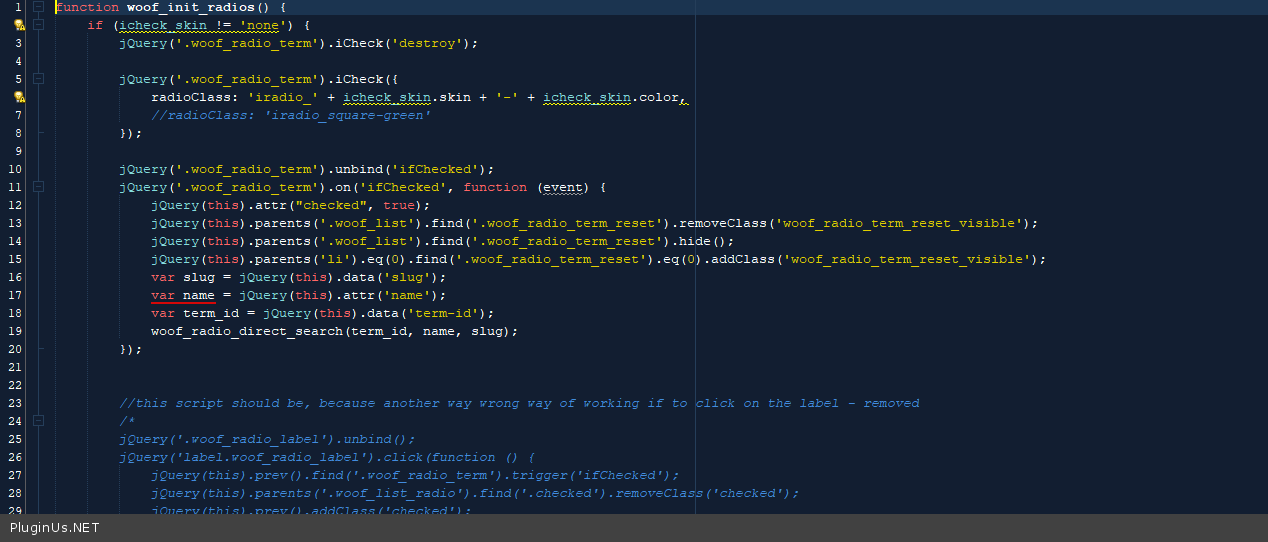Click line number 17 in the gutter
The height and width of the screenshot is (542, 1268).
click(15, 295)
